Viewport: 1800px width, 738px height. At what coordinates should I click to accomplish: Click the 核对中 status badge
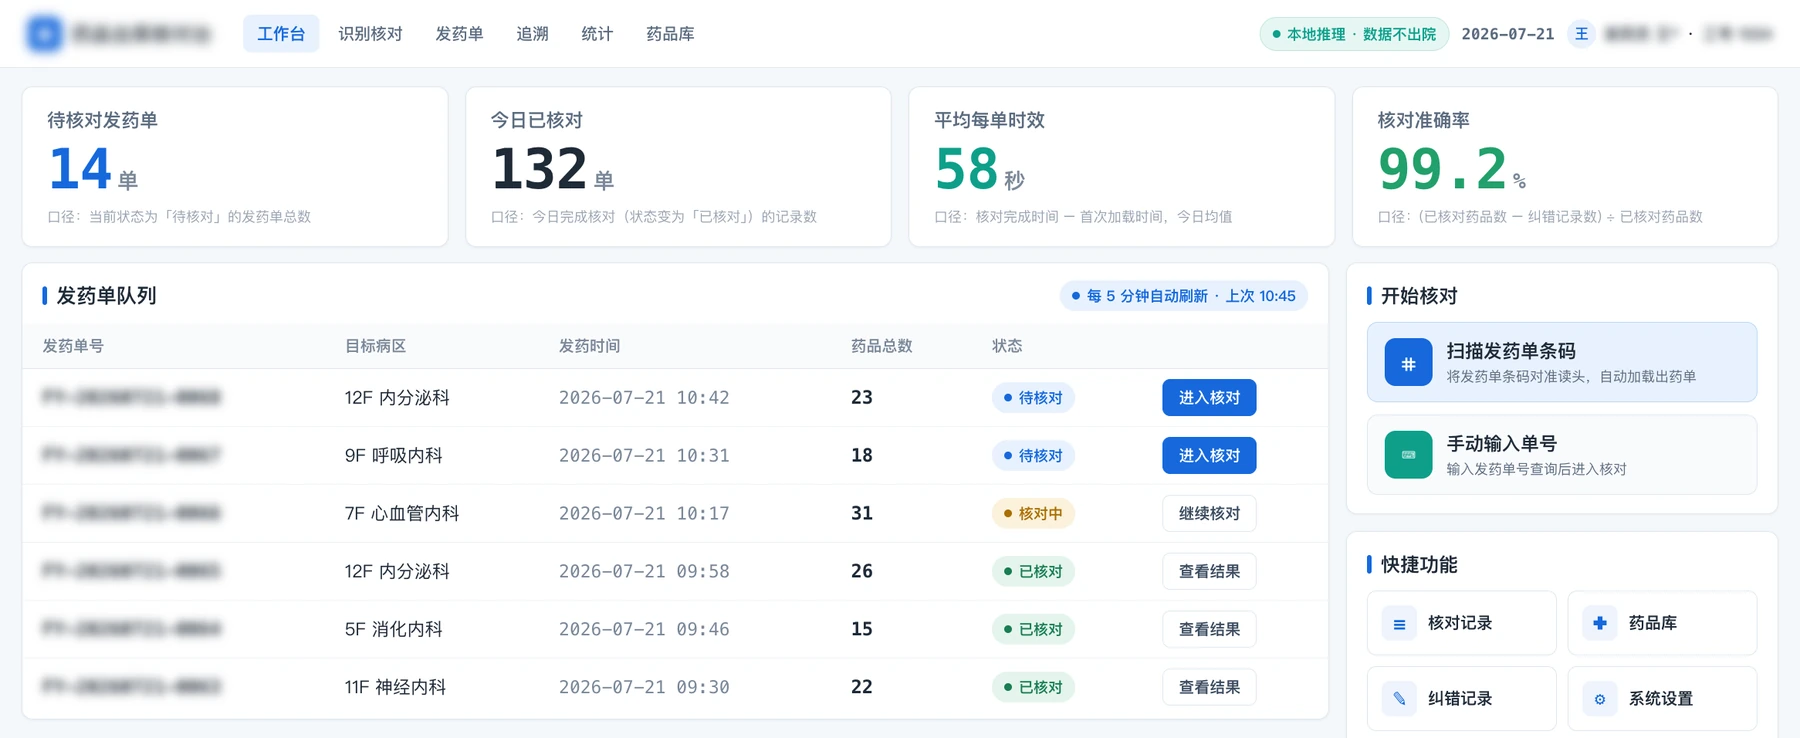(1033, 513)
